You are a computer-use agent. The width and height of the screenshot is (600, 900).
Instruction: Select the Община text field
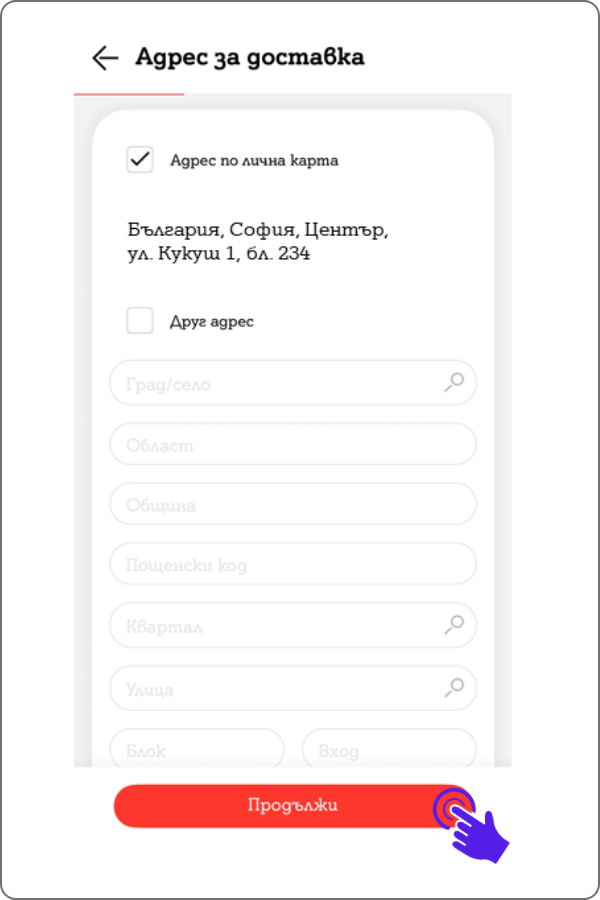point(292,505)
